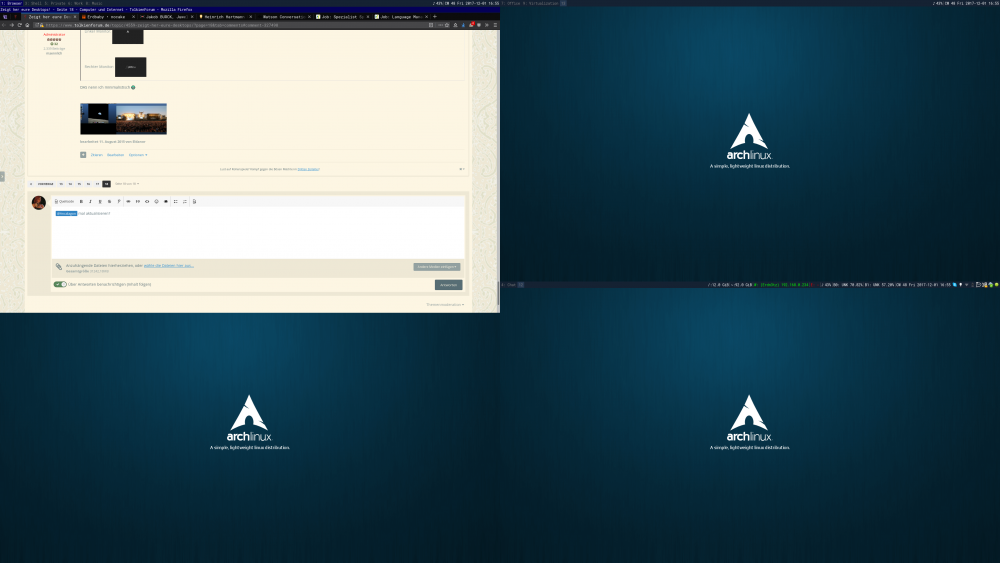Click the user avatar beside the reply editor
The width and height of the screenshot is (1000, 563).
pos(39,203)
